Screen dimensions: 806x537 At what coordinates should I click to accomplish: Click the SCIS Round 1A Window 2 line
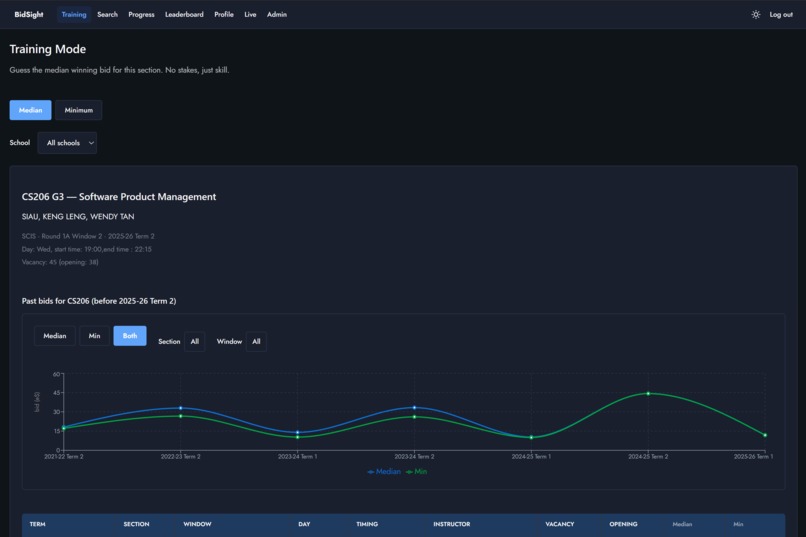(x=88, y=236)
